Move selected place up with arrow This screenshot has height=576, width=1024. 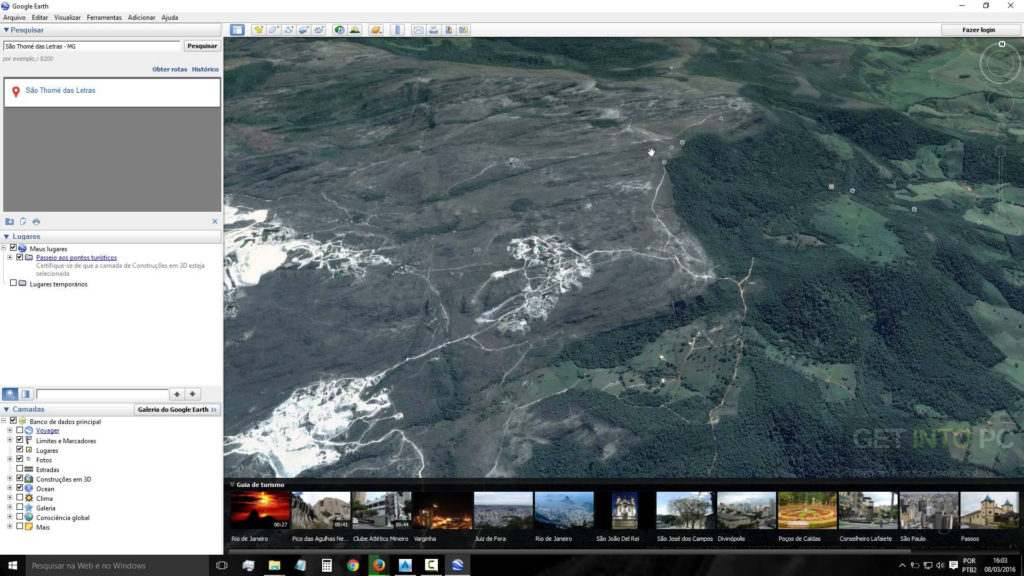tap(177, 394)
